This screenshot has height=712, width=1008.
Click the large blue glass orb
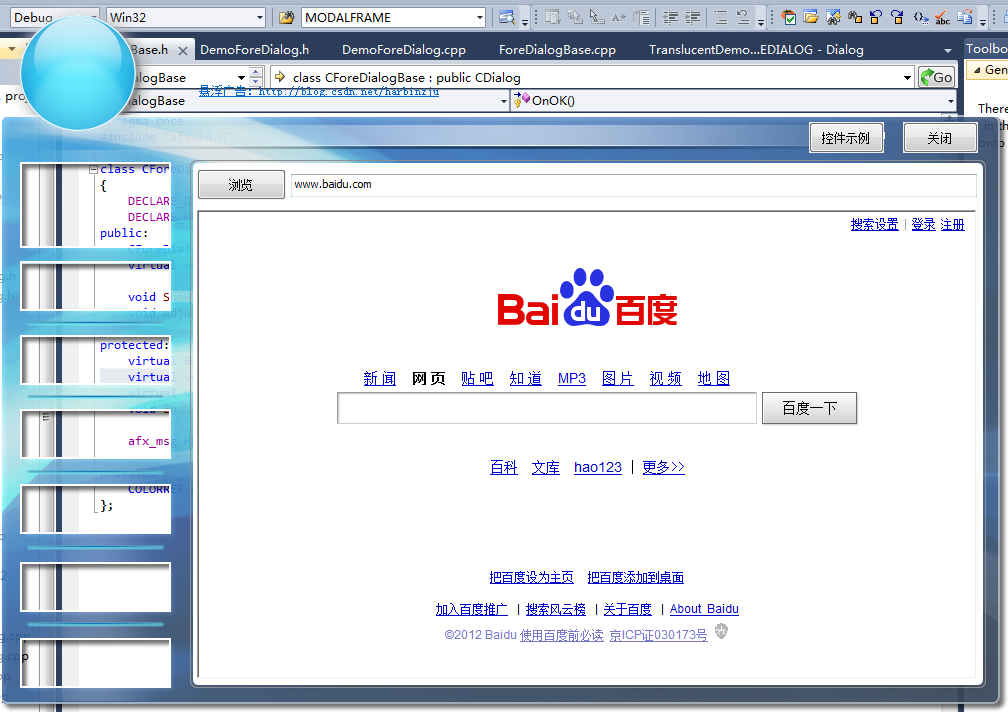tap(78, 73)
